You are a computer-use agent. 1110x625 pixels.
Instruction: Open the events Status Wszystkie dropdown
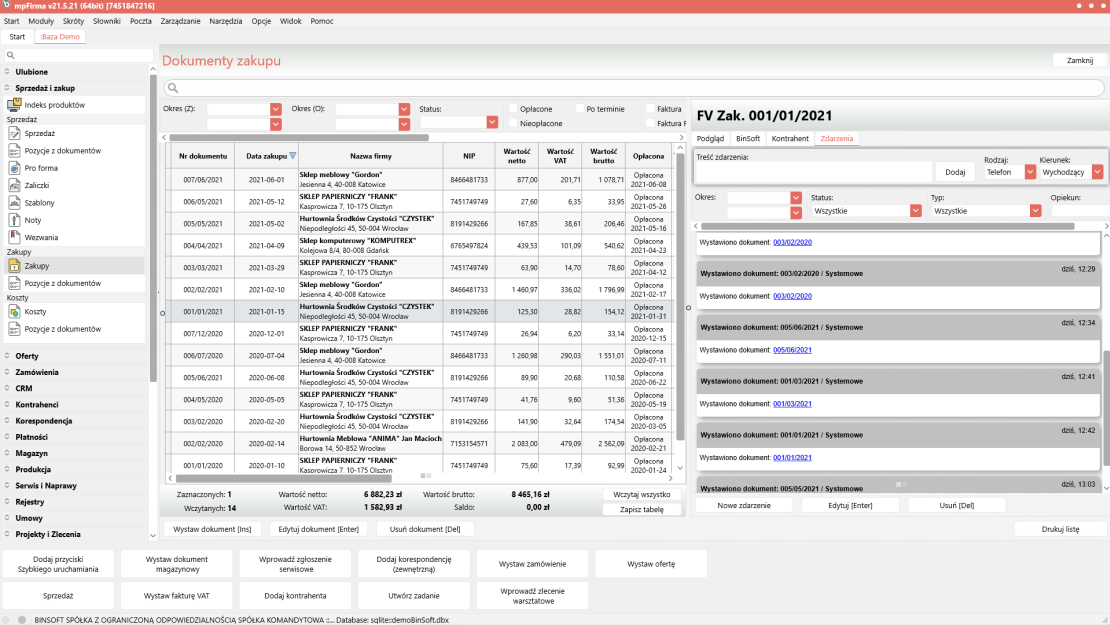915,211
